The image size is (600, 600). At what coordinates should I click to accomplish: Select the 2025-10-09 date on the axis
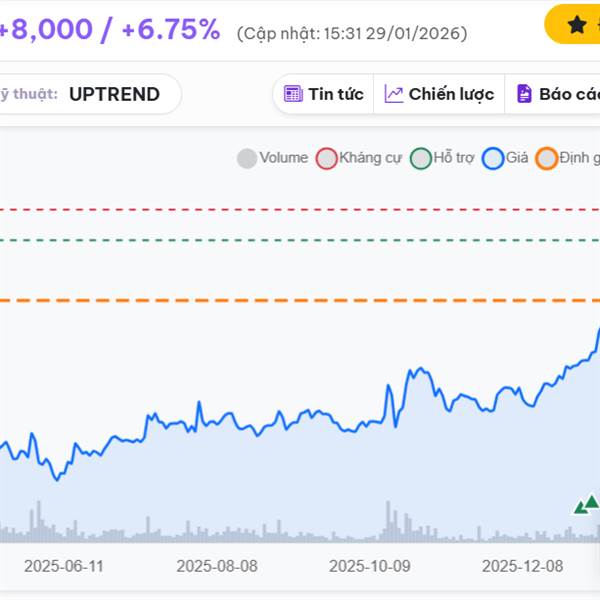(370, 566)
